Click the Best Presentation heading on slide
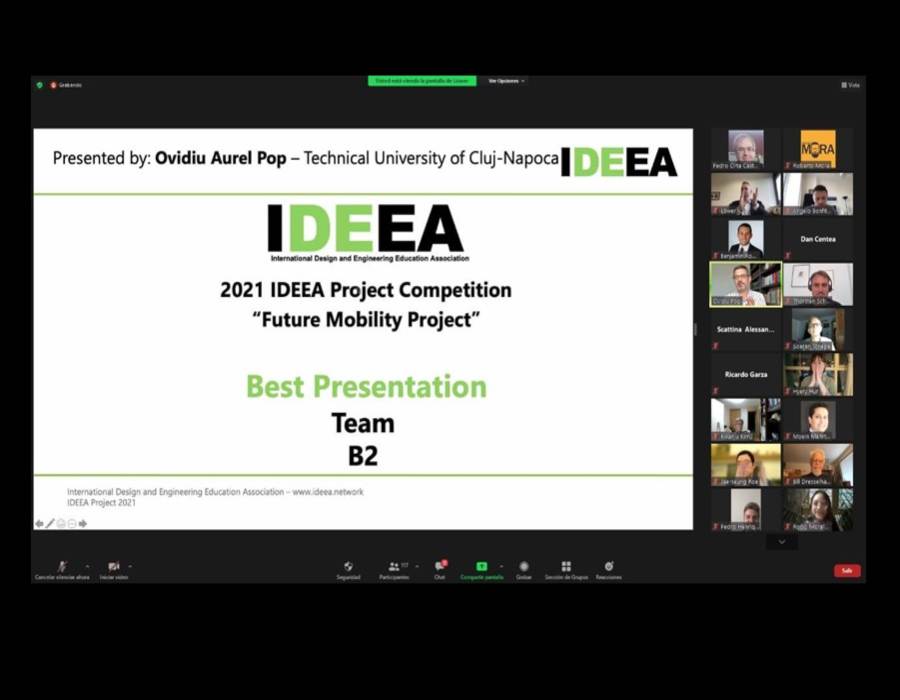The height and width of the screenshot is (700, 900). [366, 386]
